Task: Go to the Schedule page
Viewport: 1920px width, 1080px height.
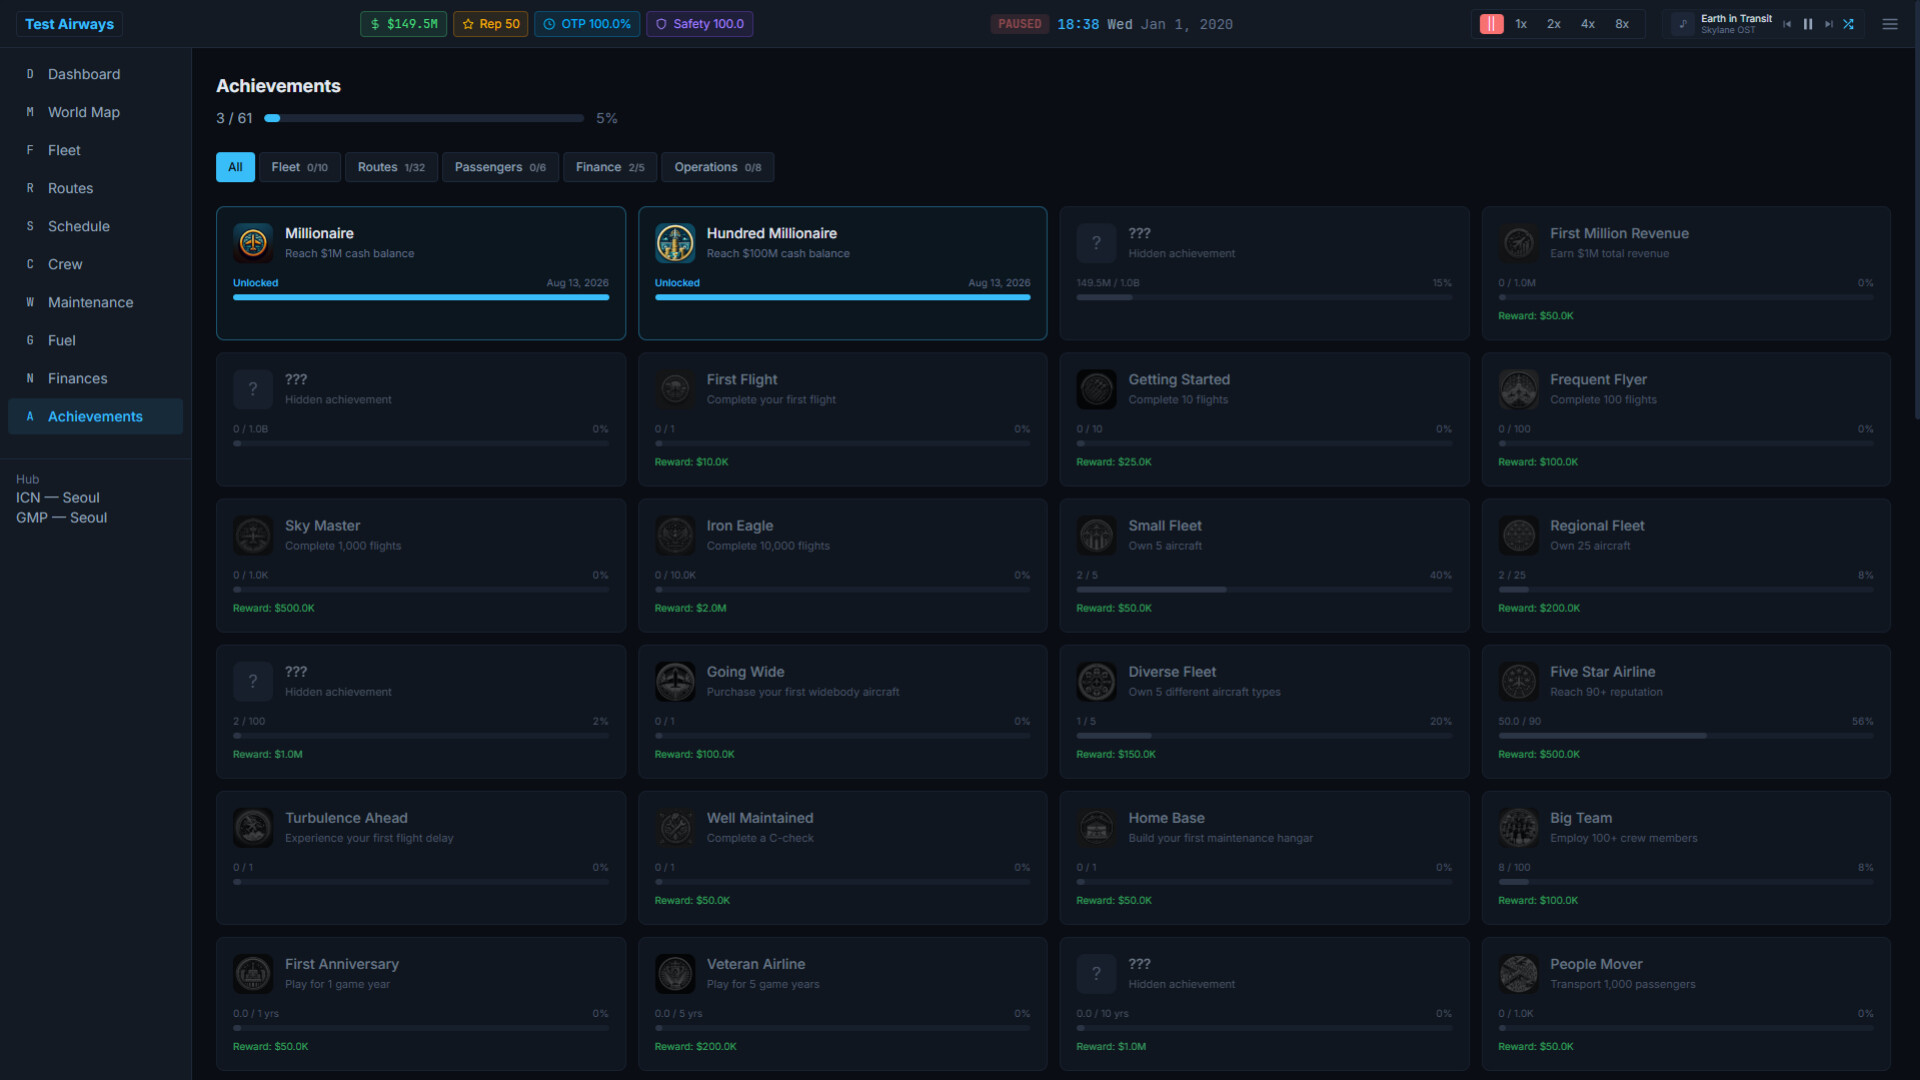Action: 95,226
